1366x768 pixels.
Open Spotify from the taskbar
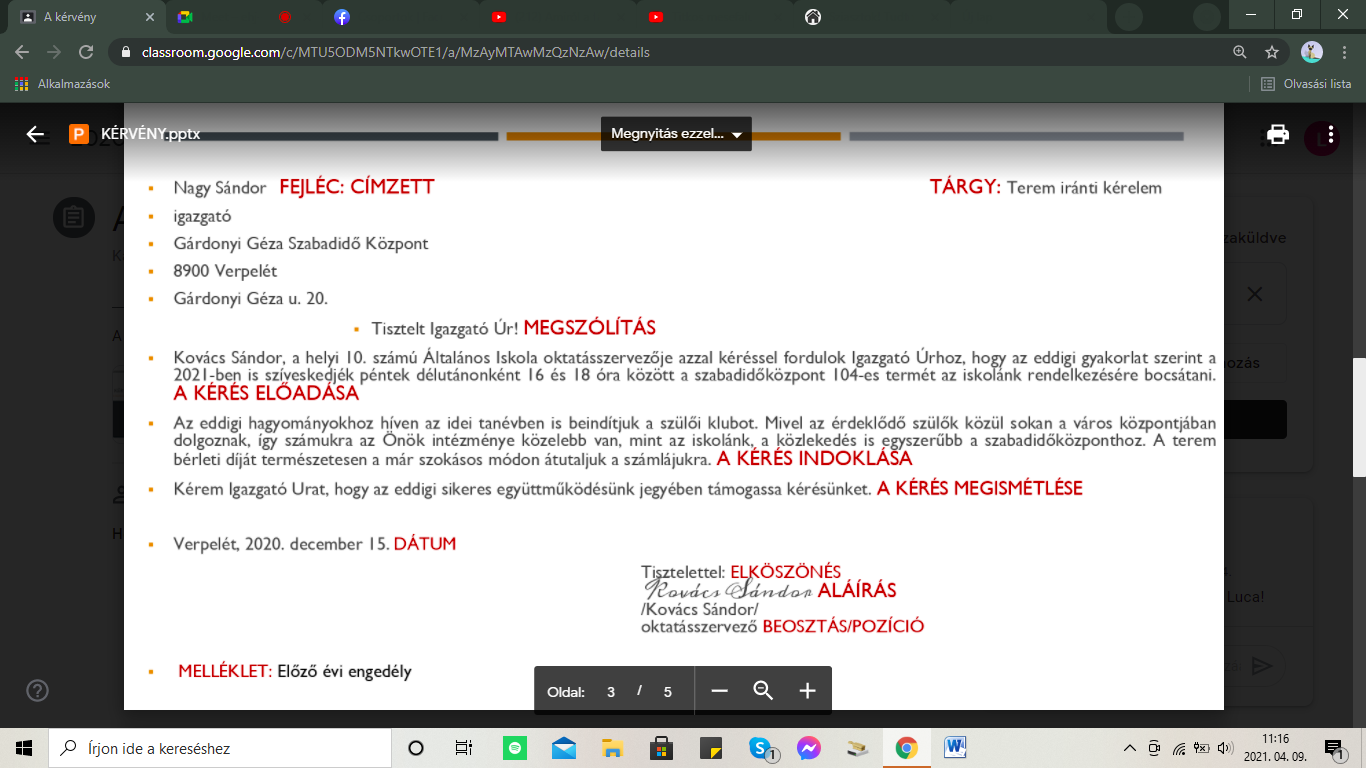pos(515,748)
